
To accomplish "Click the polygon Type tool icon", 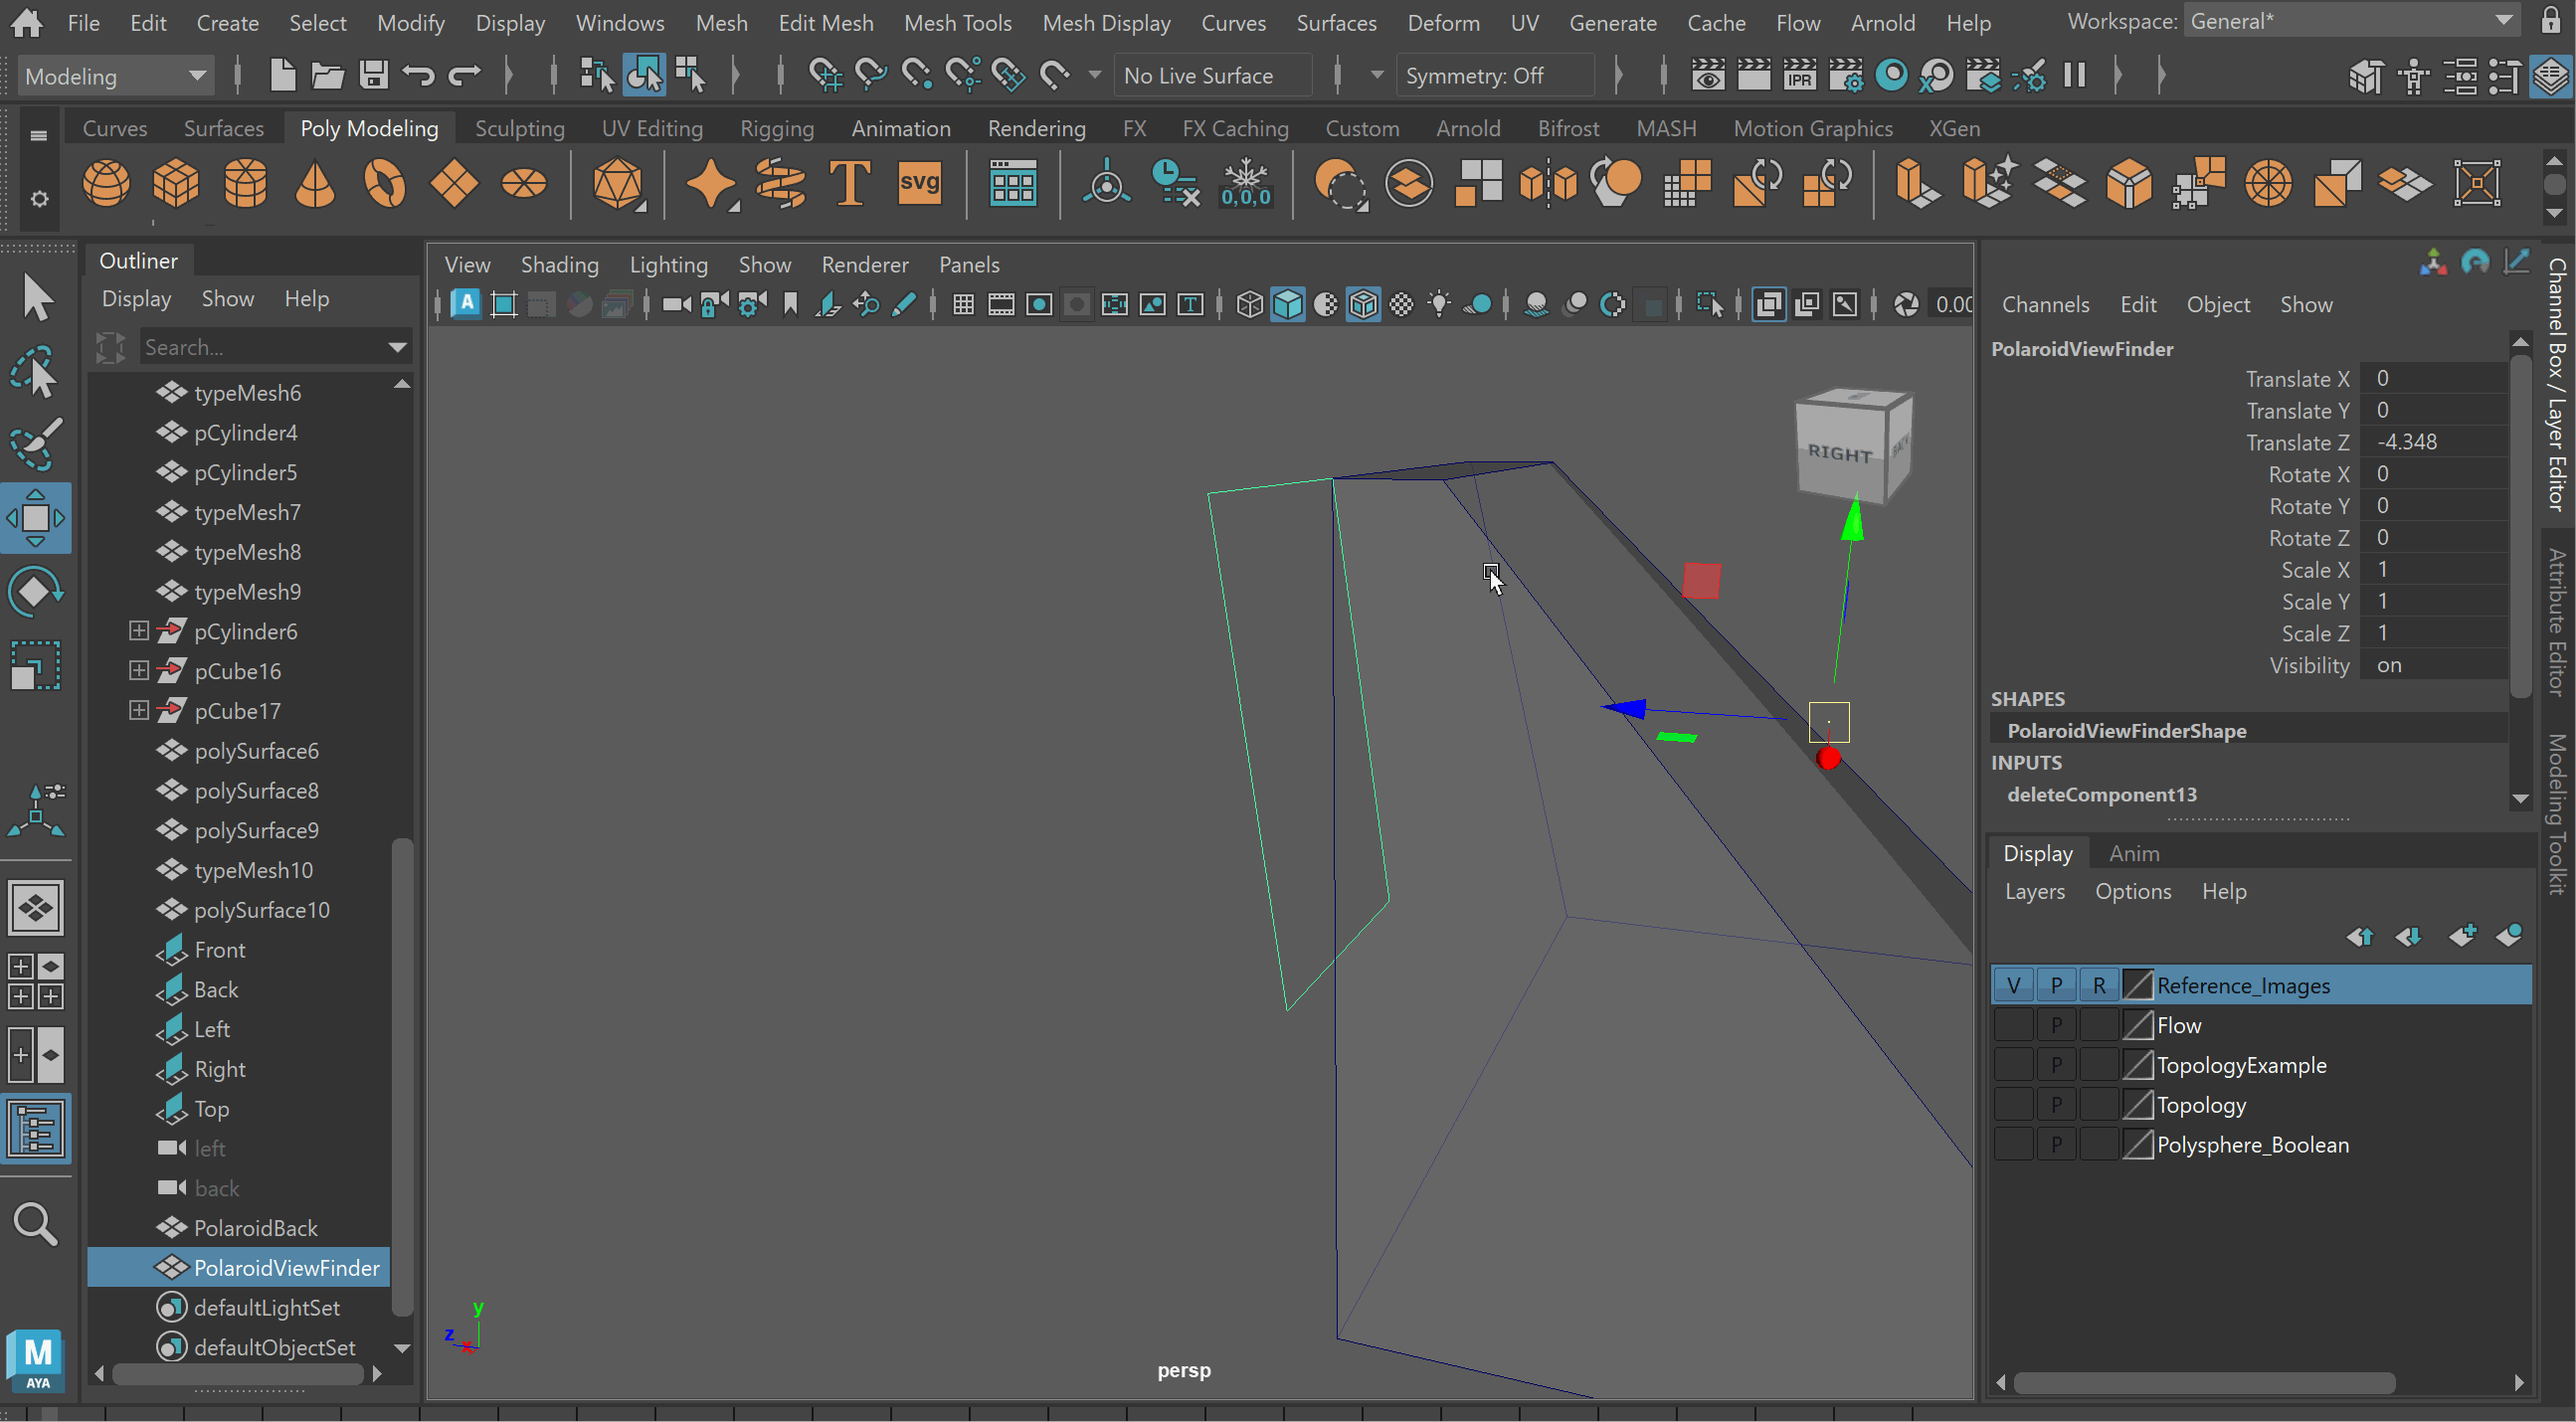I will point(849,184).
